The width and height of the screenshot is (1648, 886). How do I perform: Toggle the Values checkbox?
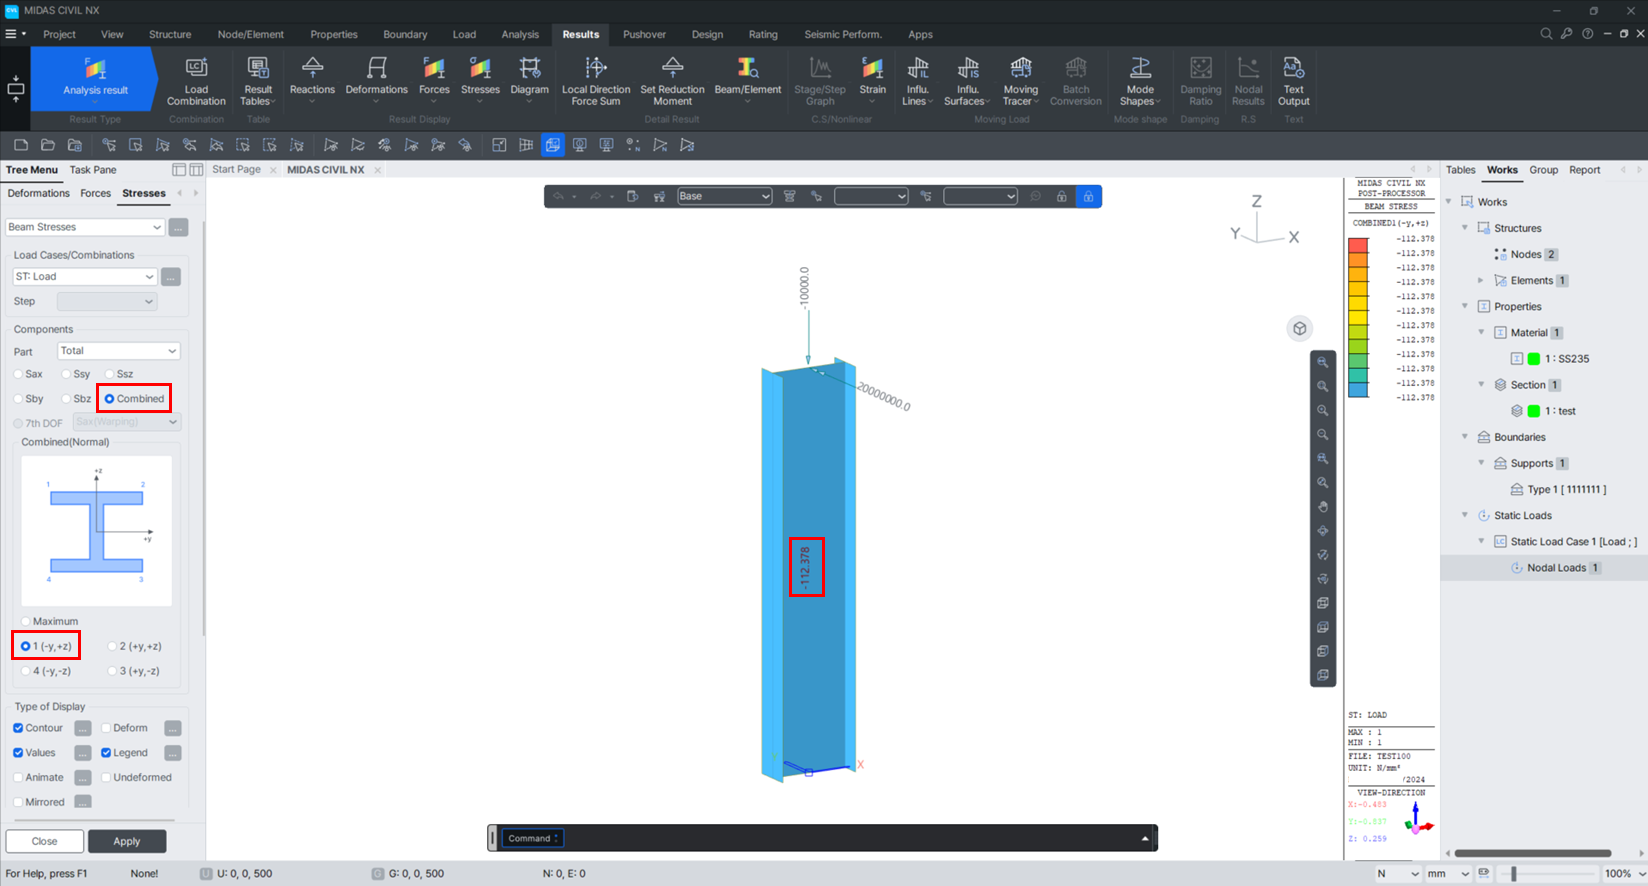18,753
